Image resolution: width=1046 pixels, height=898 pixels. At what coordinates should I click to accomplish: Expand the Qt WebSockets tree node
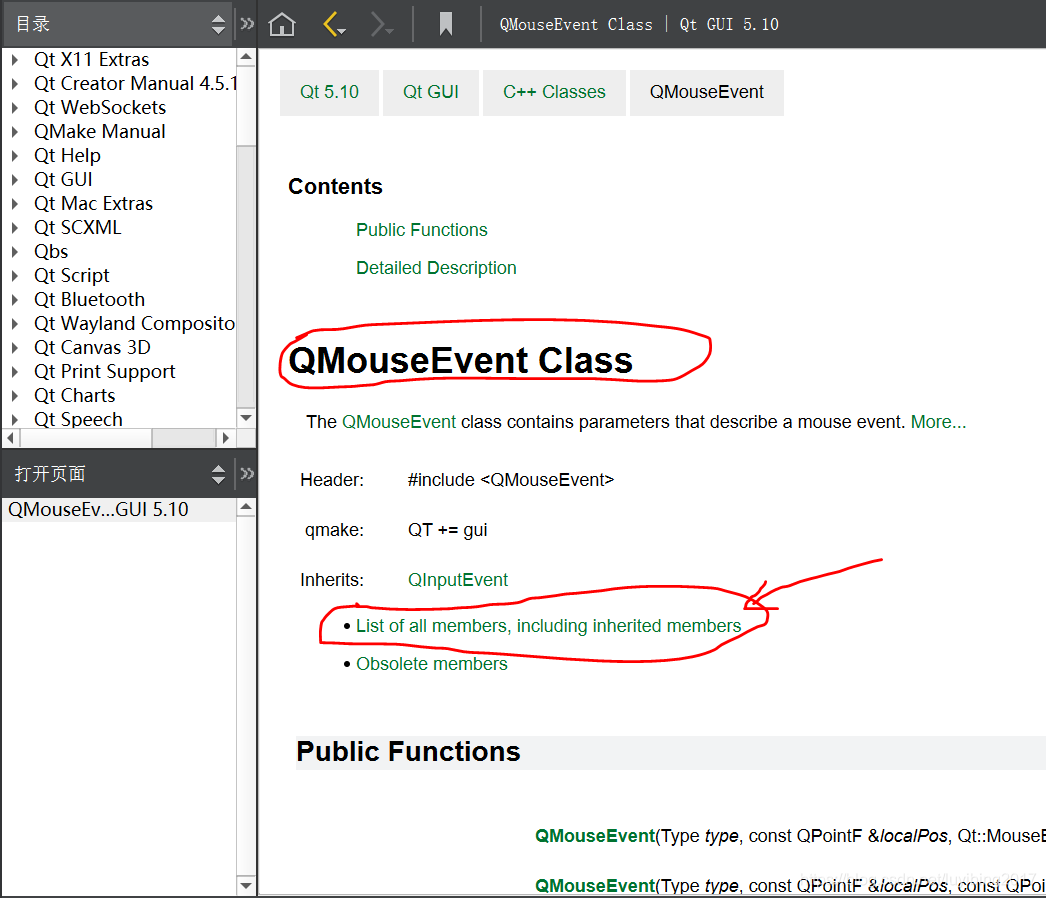[x=15, y=108]
